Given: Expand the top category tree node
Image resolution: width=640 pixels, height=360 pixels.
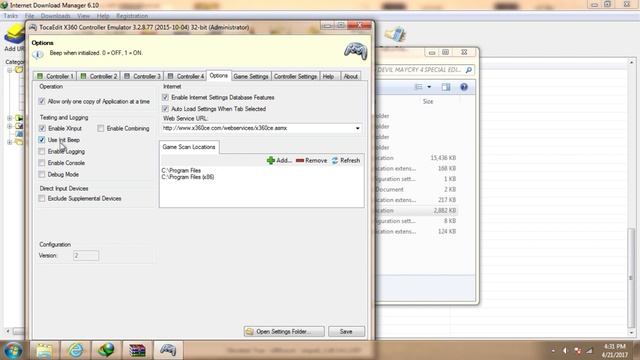Looking at the screenshot, I should tap(9, 70).
